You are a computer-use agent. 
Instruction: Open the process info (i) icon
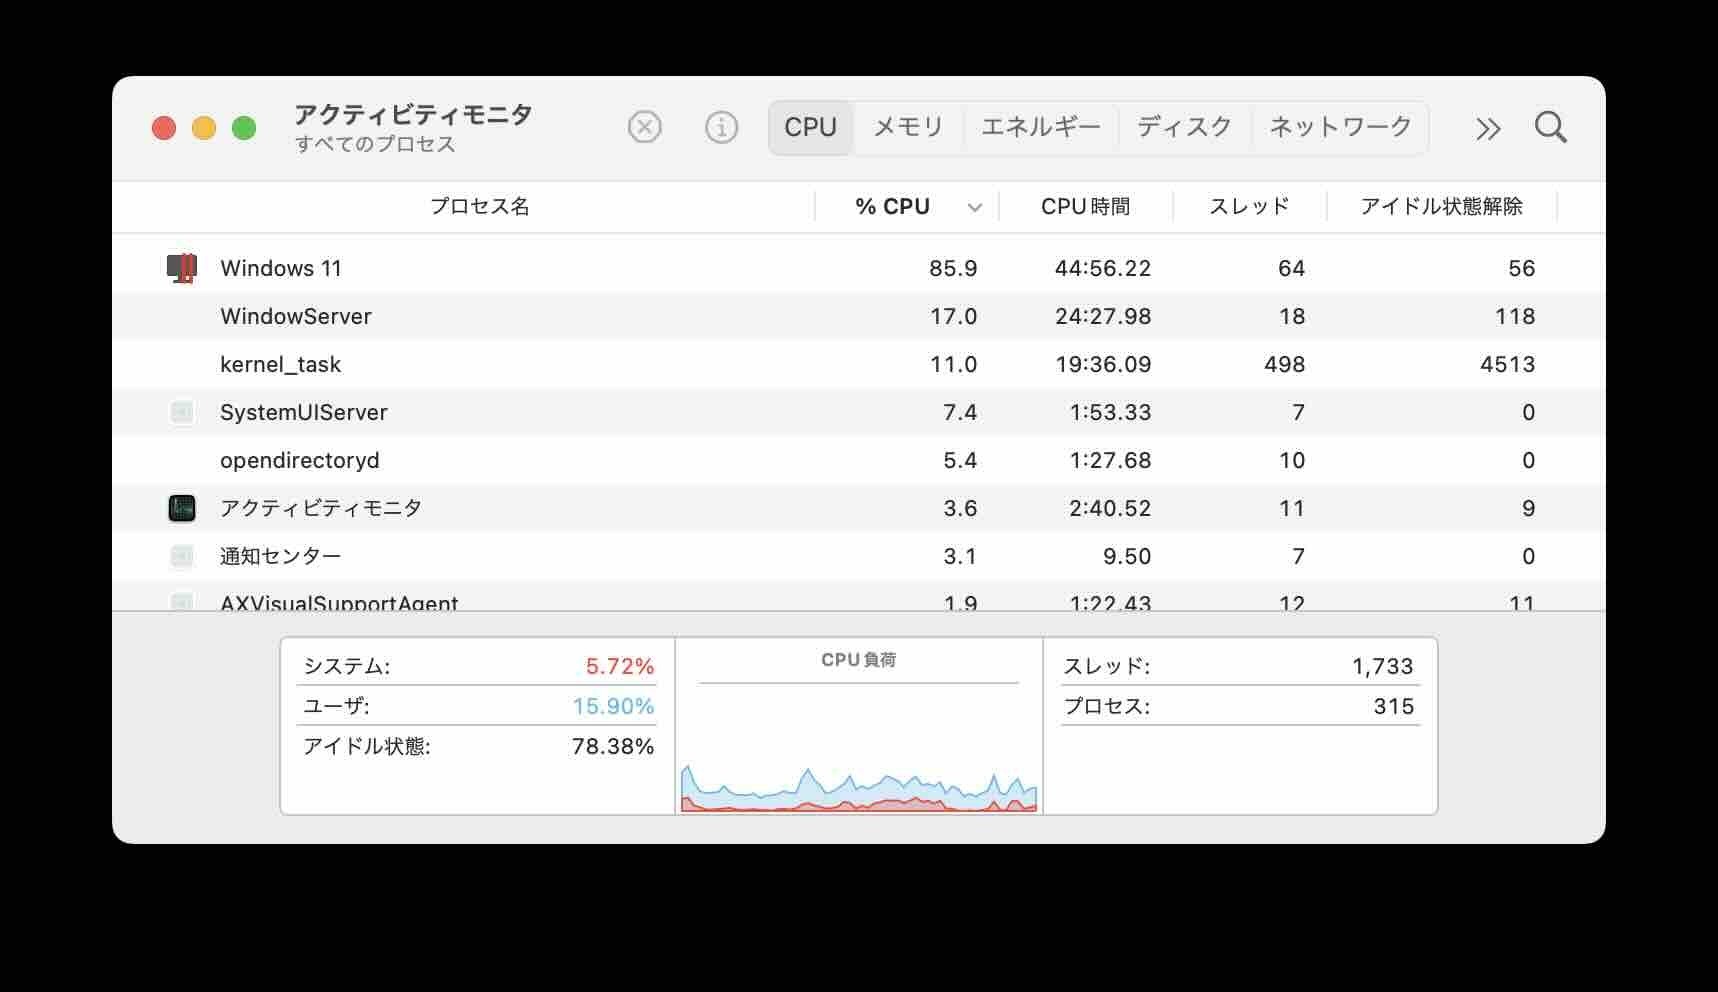coord(721,127)
